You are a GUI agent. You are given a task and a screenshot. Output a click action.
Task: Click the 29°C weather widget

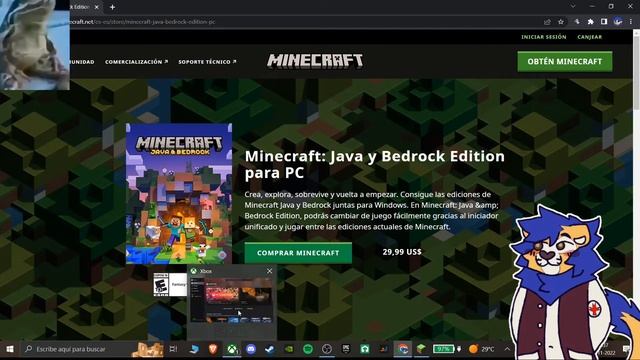(x=482, y=349)
